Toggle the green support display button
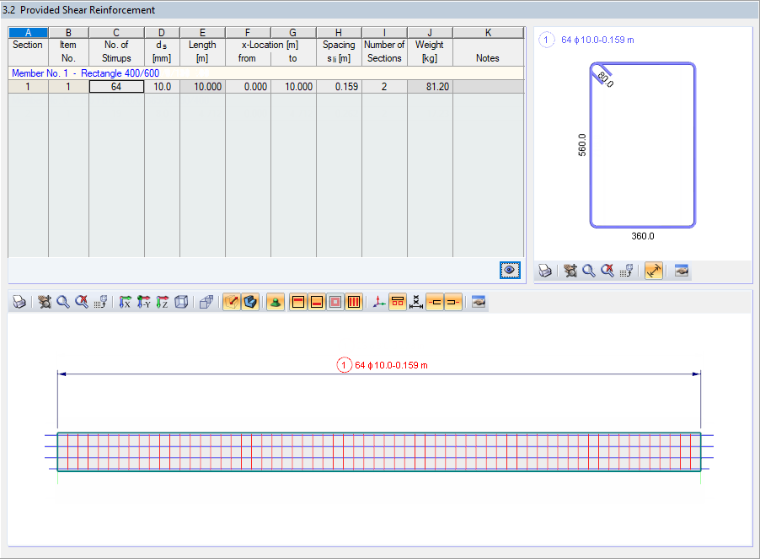Screen dimensions: 760x559 [275, 302]
